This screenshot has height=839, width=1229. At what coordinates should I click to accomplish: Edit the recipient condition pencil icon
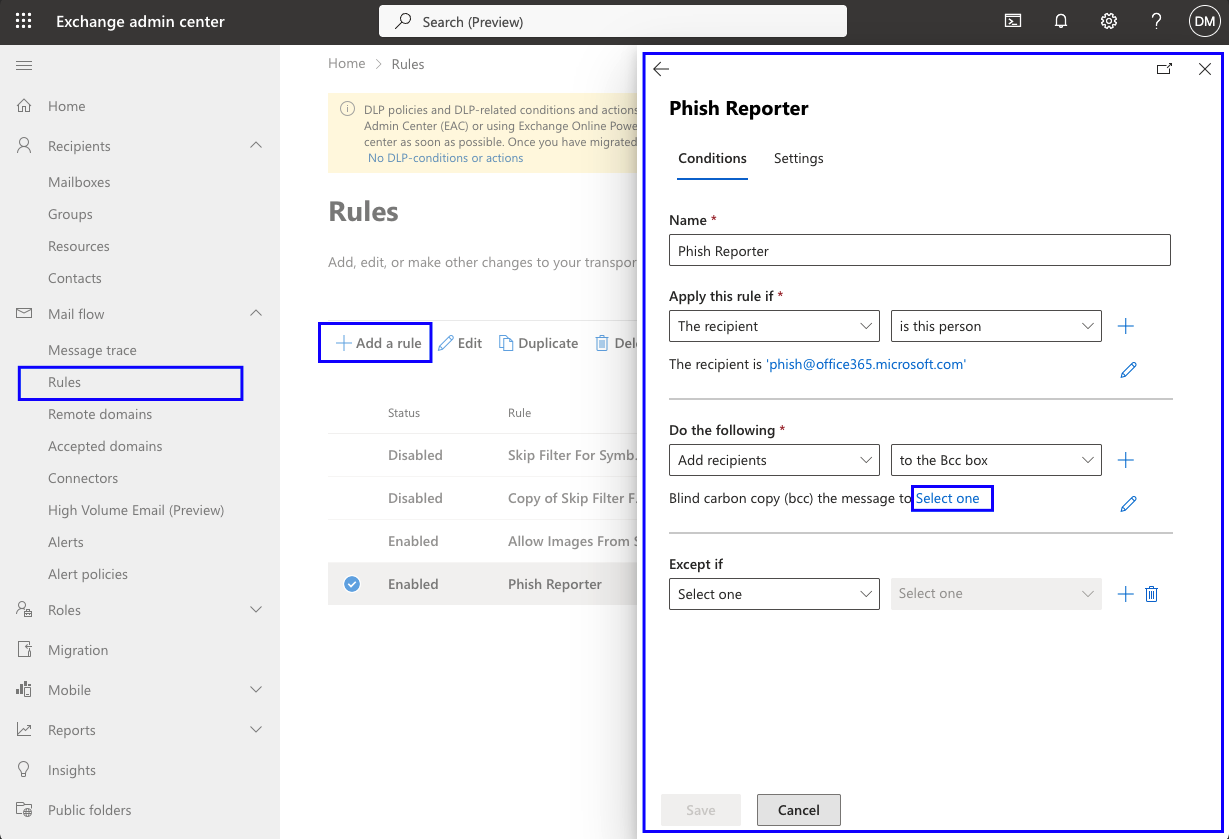coord(1128,369)
